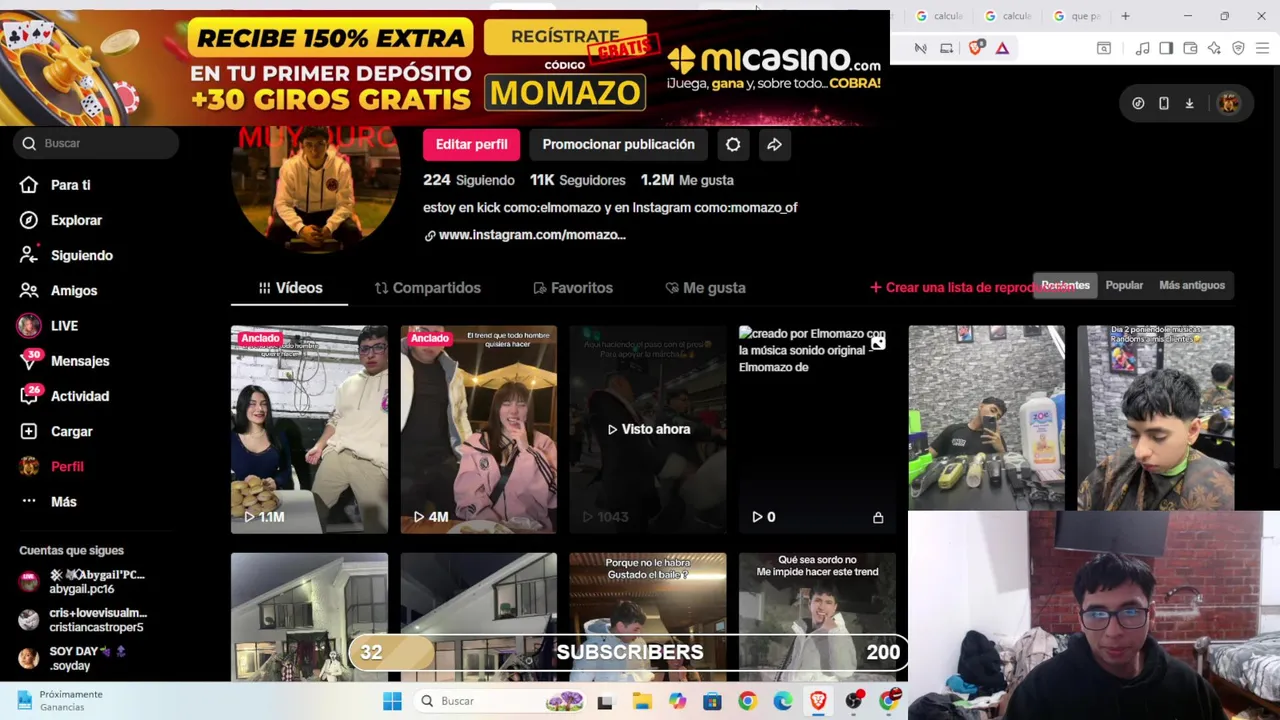Switch to the 'que pa' Google tab
This screenshot has width=1280, height=720.
(x=1077, y=16)
